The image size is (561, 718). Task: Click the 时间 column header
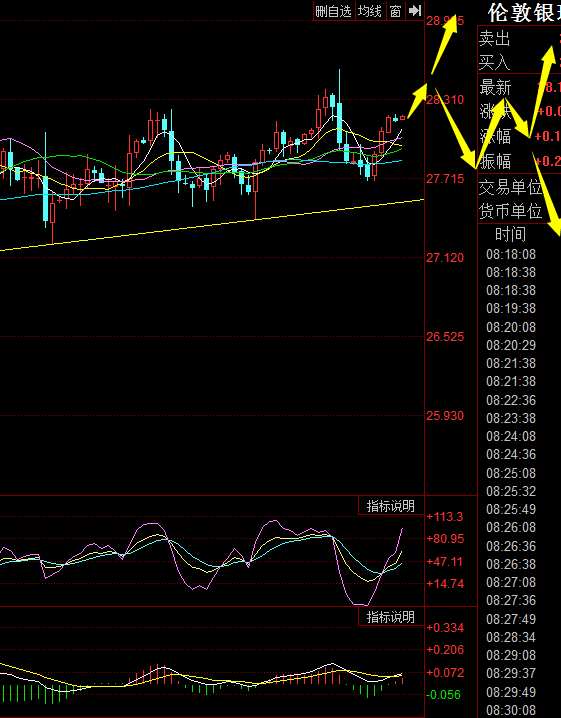tap(510, 234)
